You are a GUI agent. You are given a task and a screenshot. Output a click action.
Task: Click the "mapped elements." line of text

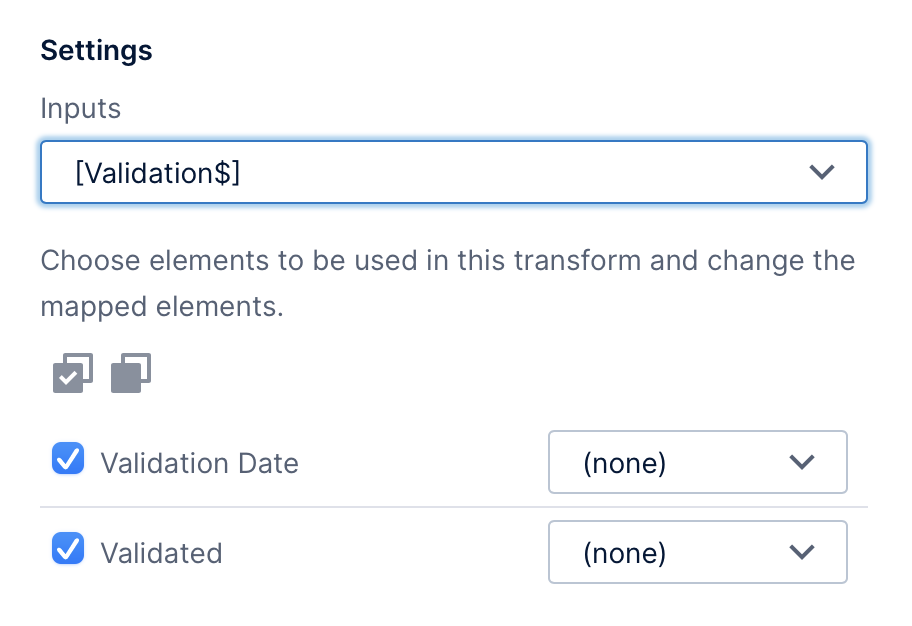click(162, 307)
